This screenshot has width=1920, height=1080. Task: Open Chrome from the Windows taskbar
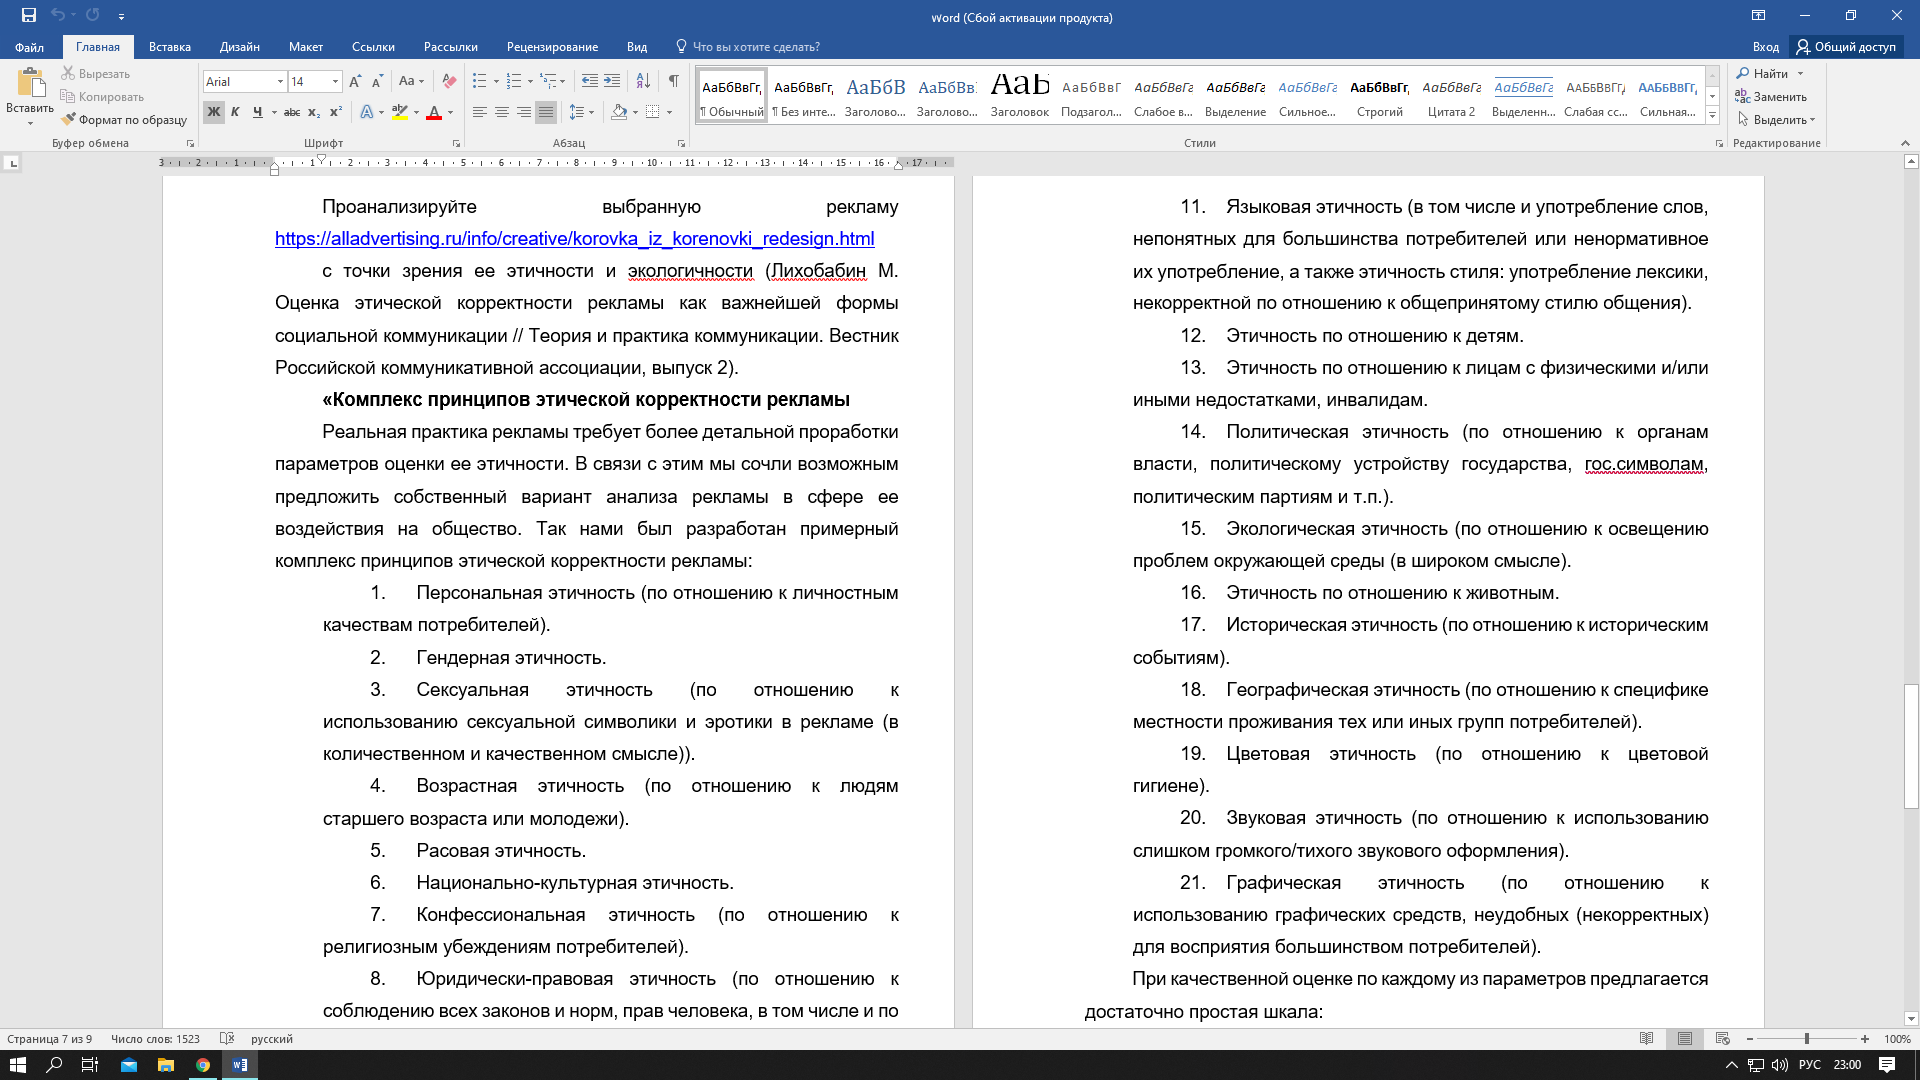pos(203,1065)
